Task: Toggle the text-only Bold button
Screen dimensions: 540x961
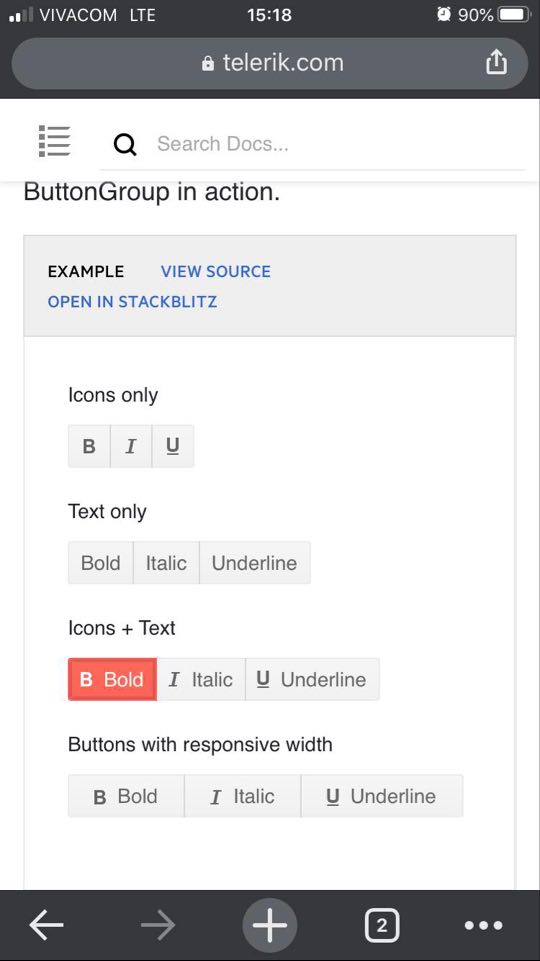Action: point(101,563)
